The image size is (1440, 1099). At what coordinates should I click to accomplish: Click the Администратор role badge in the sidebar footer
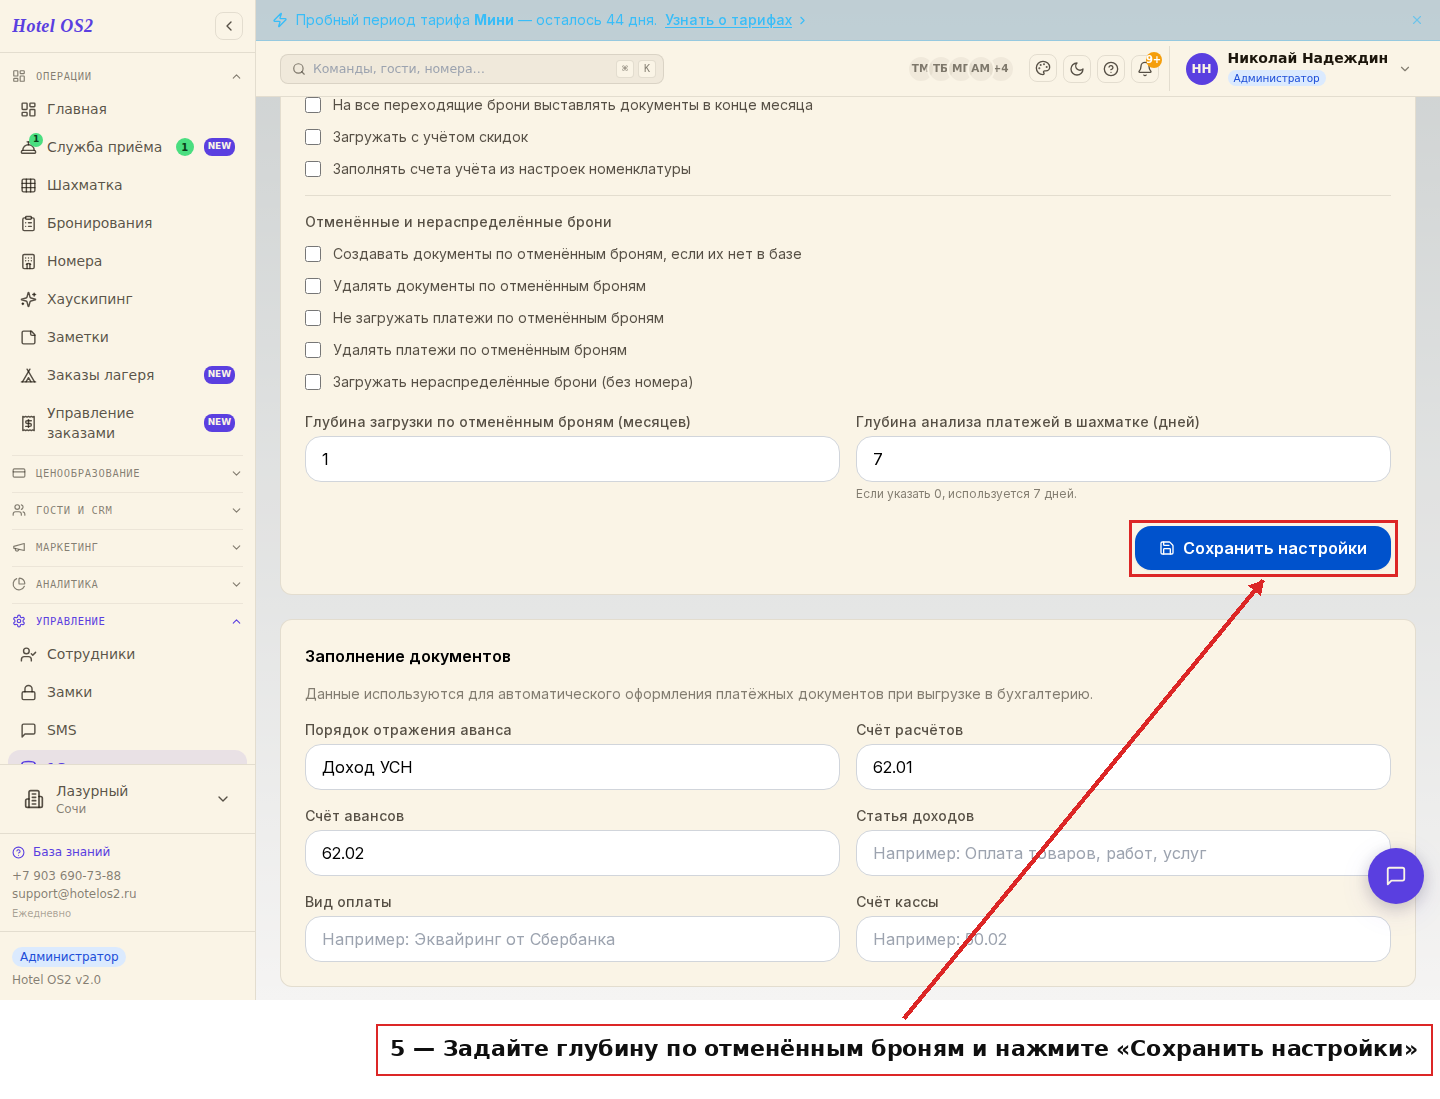click(69, 957)
